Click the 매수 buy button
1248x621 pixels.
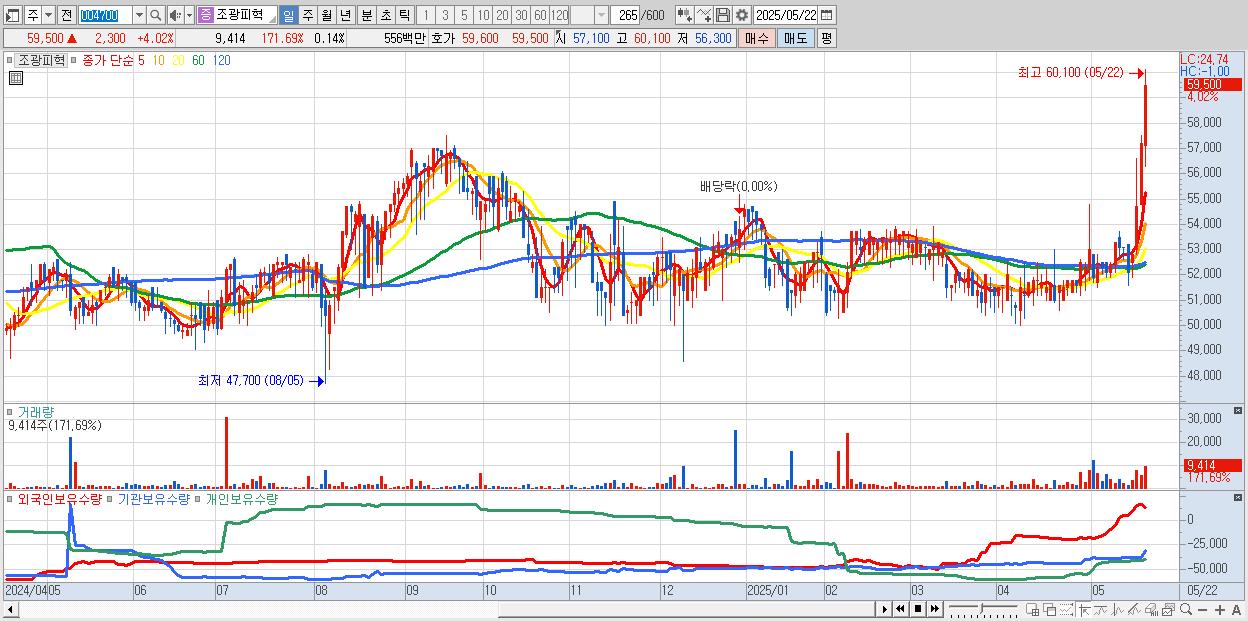(757, 38)
